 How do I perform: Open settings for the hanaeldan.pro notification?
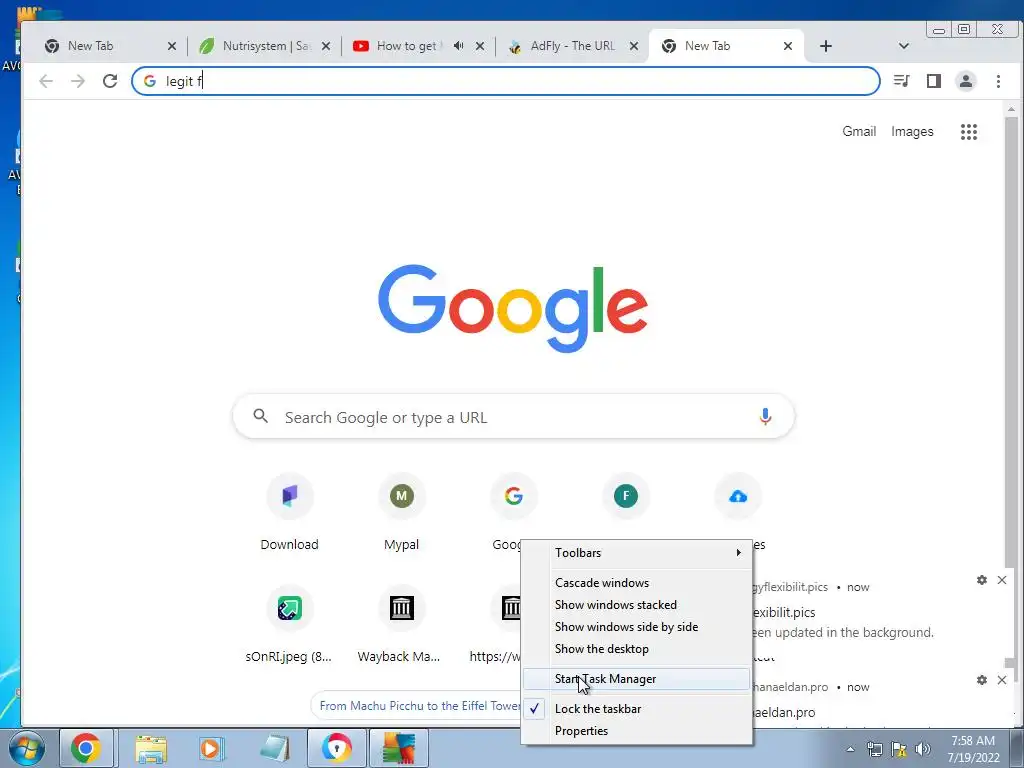click(x=982, y=680)
